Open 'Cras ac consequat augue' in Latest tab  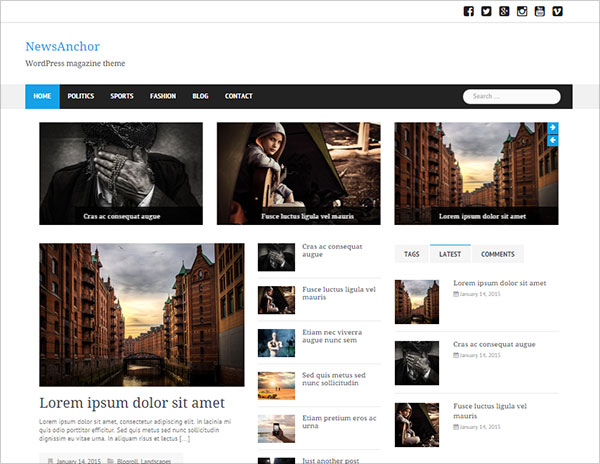[494, 344]
